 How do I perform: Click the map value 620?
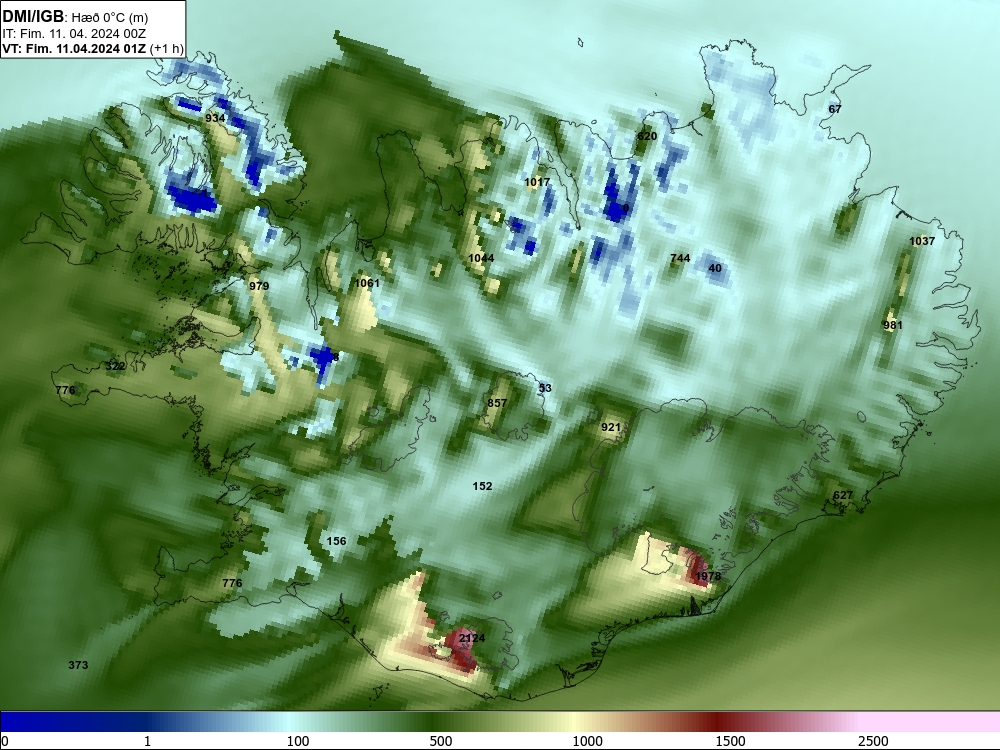(647, 136)
